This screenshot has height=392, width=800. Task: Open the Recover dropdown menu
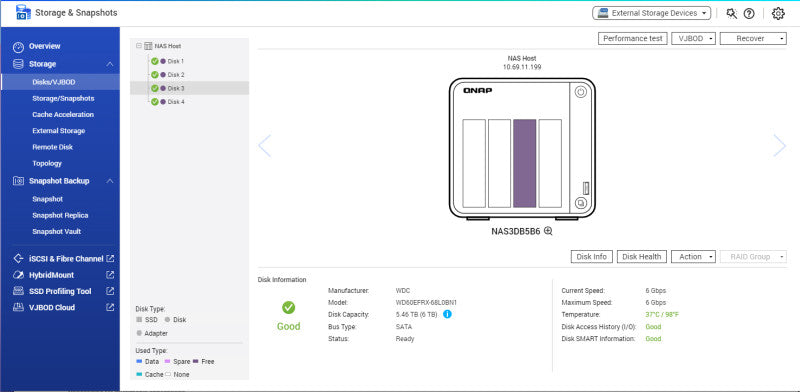[x=753, y=38]
